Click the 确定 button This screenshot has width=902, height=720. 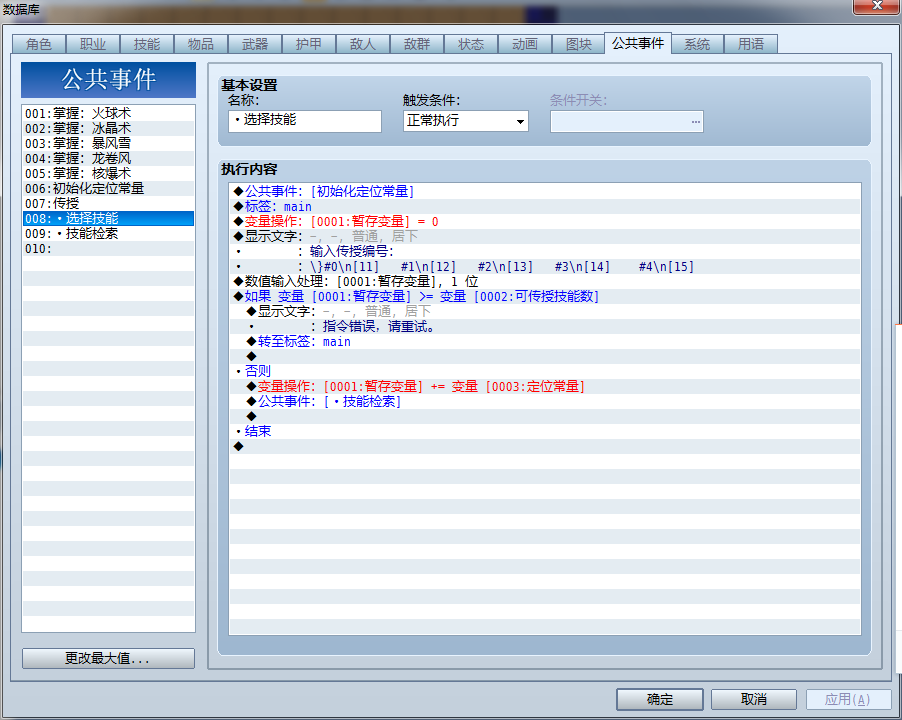tap(659, 699)
